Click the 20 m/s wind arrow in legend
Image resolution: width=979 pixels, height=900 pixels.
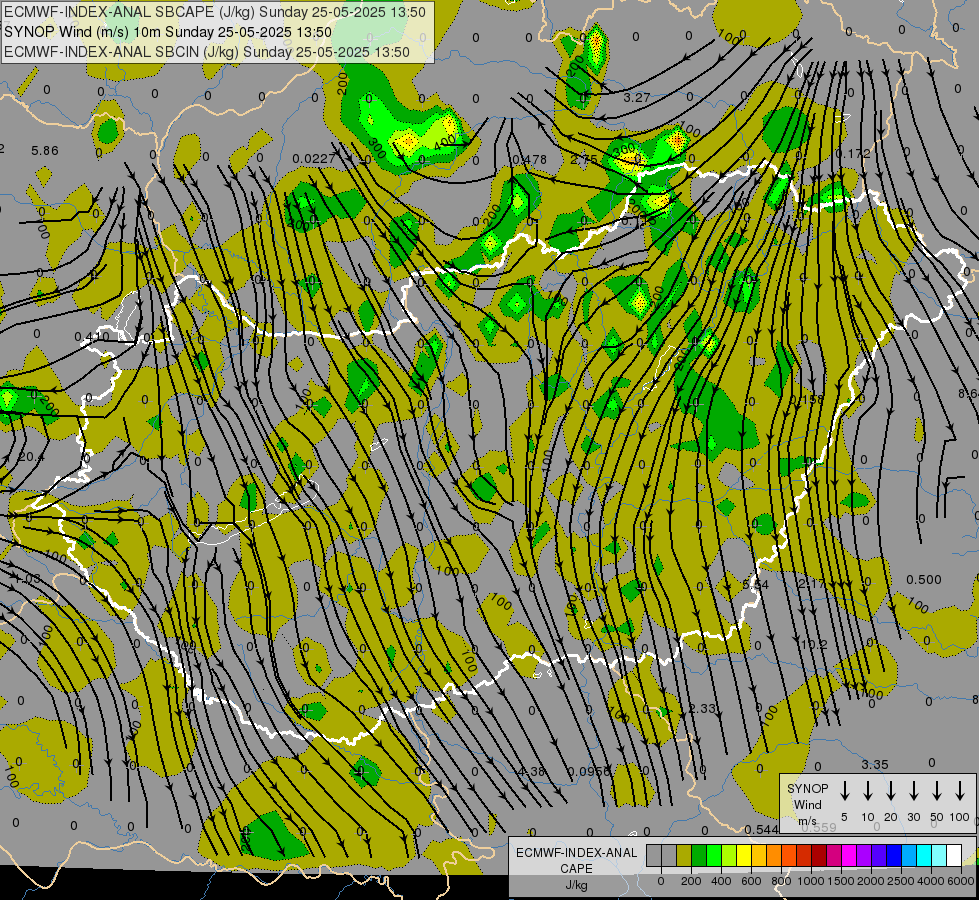(x=891, y=791)
